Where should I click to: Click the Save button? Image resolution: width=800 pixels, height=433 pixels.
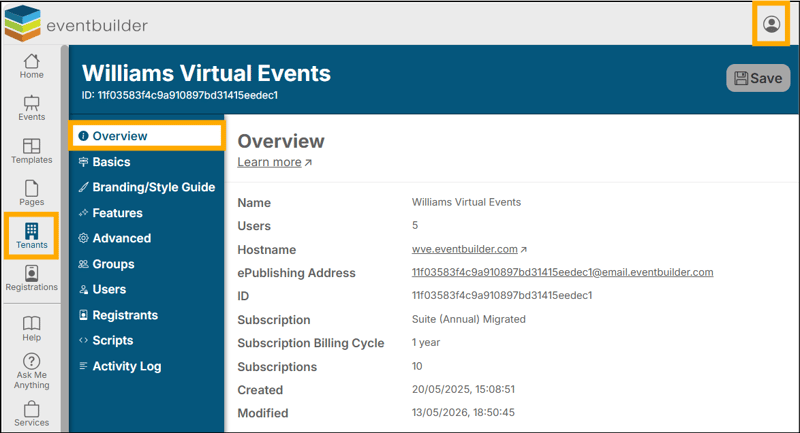click(x=758, y=78)
